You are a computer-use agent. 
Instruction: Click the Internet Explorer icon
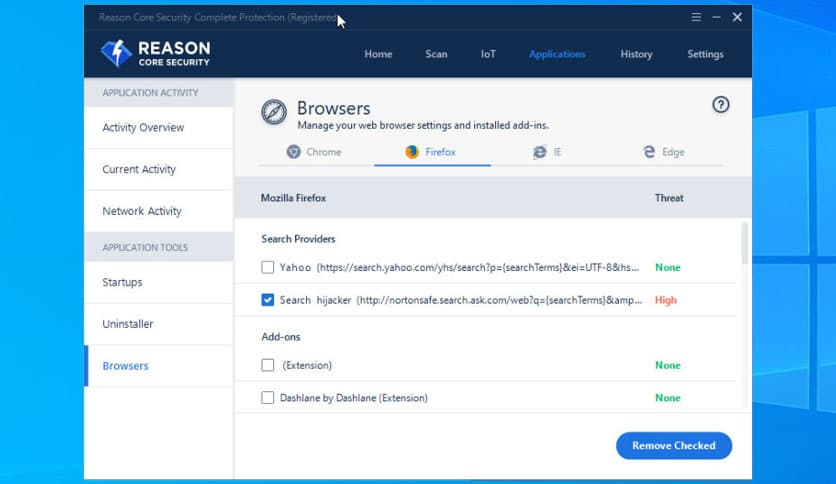[540, 152]
